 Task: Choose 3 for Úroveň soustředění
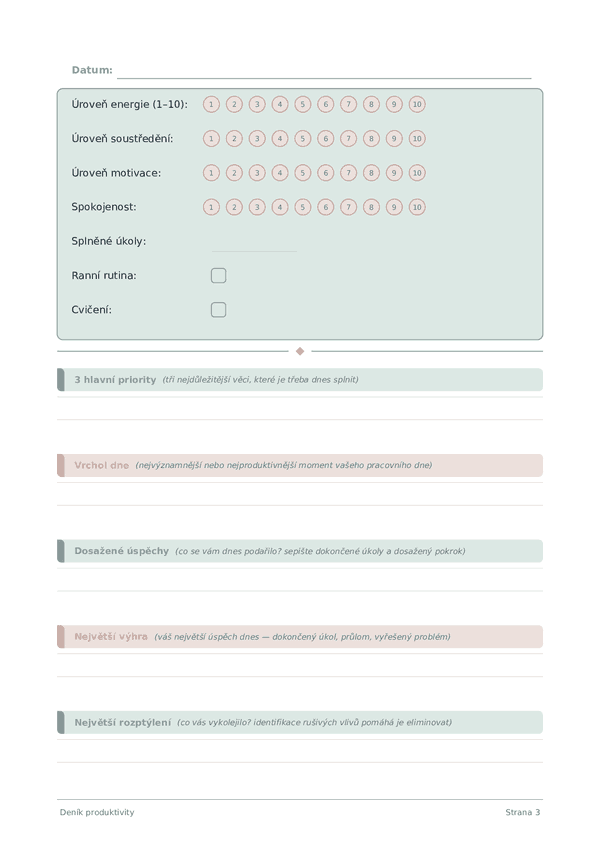(257, 138)
